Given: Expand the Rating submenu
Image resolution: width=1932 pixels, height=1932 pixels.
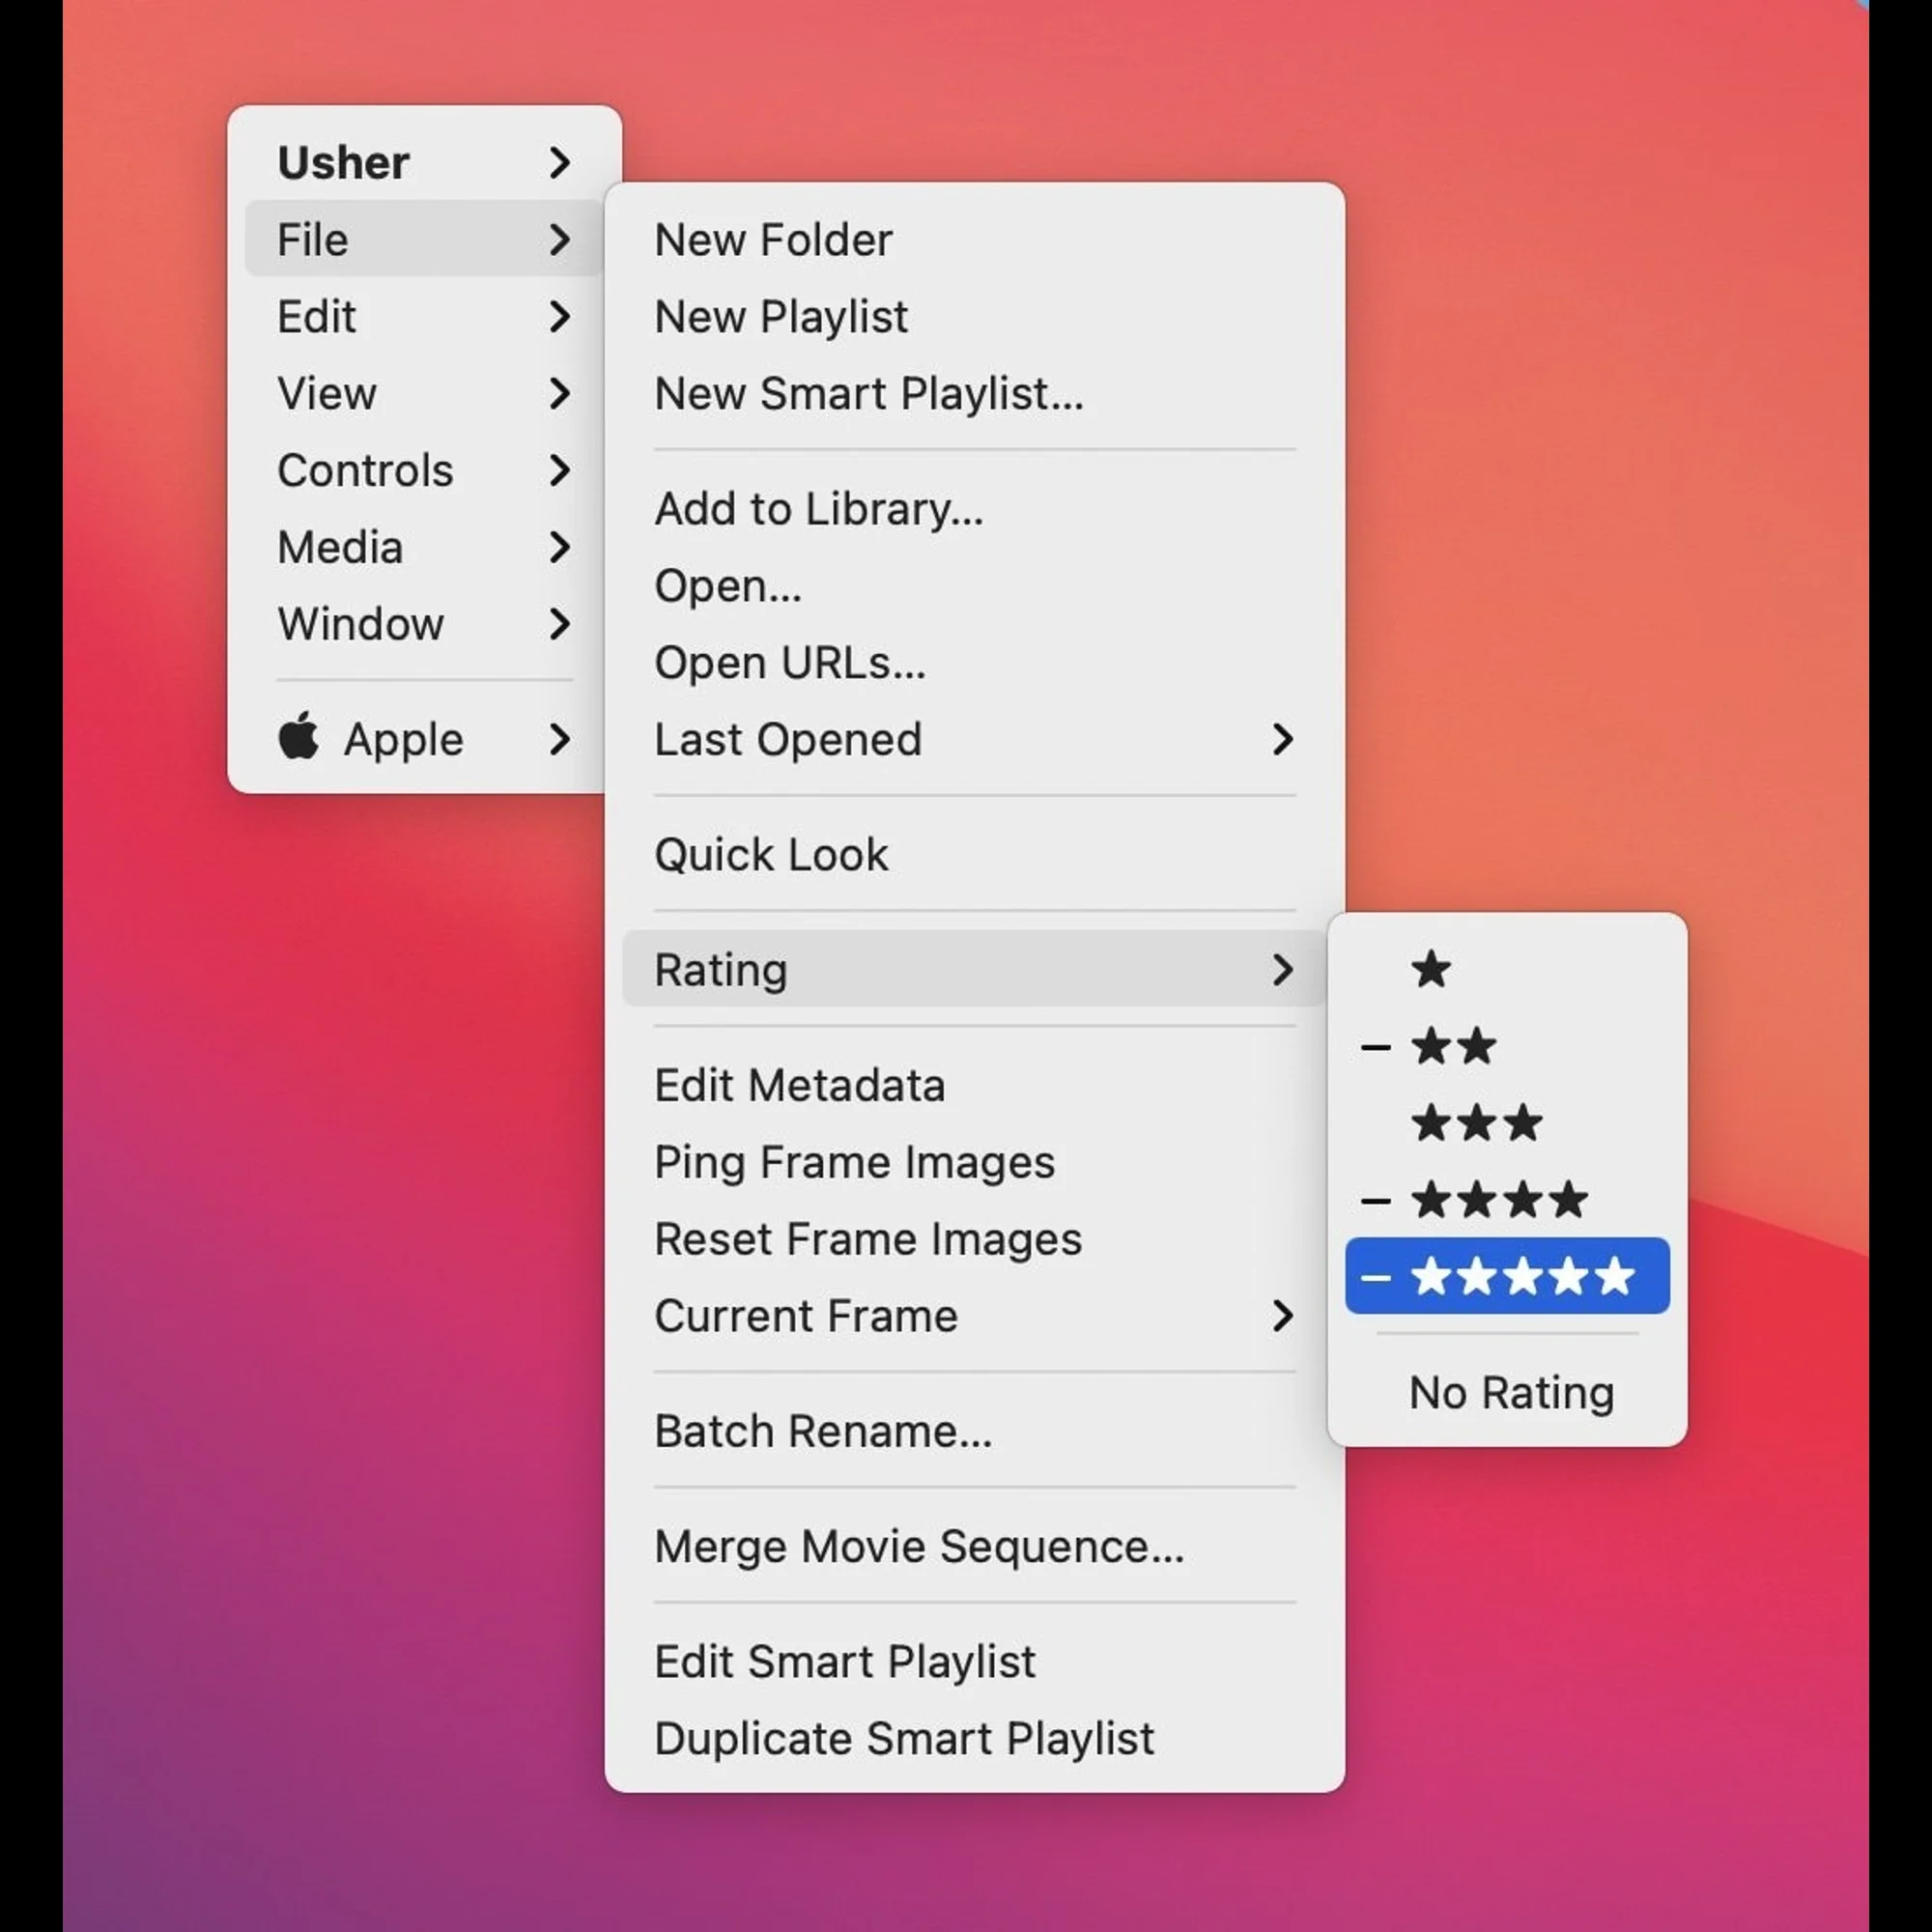Looking at the screenshot, I should [x=974, y=969].
